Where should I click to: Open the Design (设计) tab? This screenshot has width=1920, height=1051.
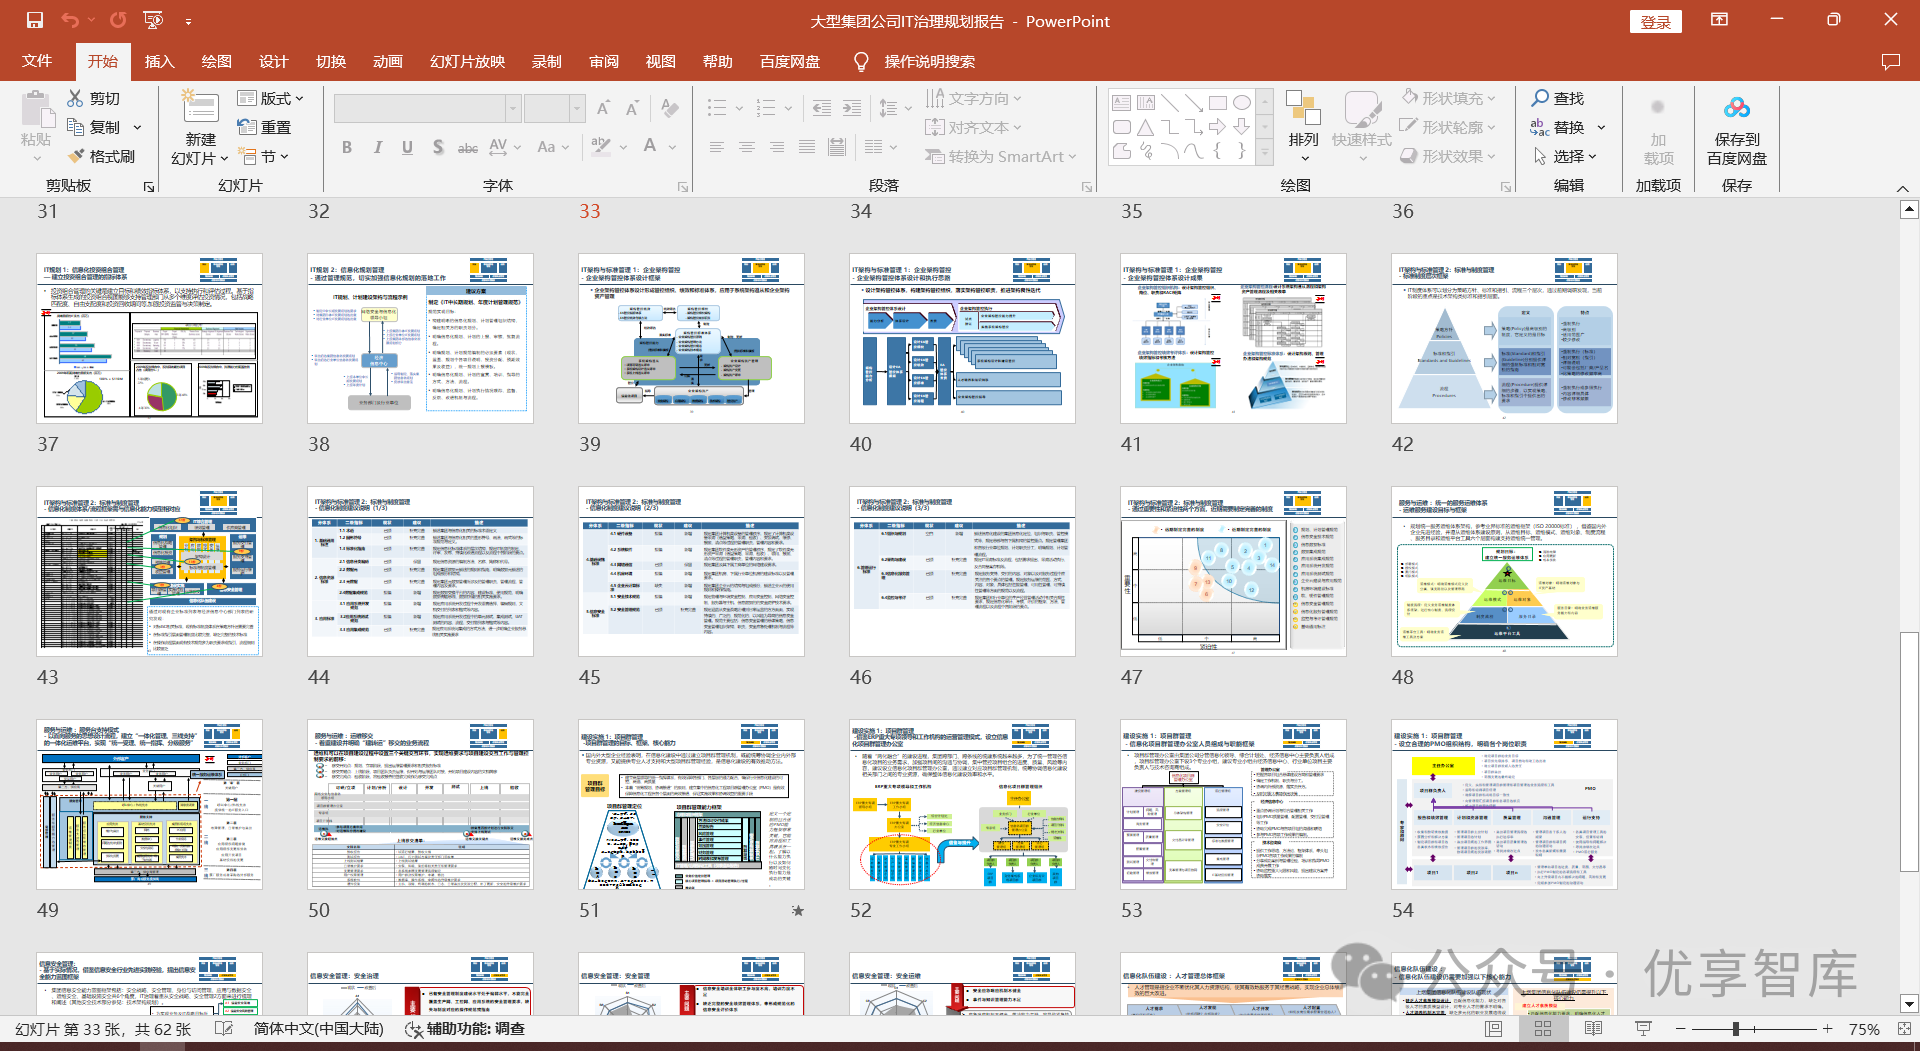[x=273, y=62]
